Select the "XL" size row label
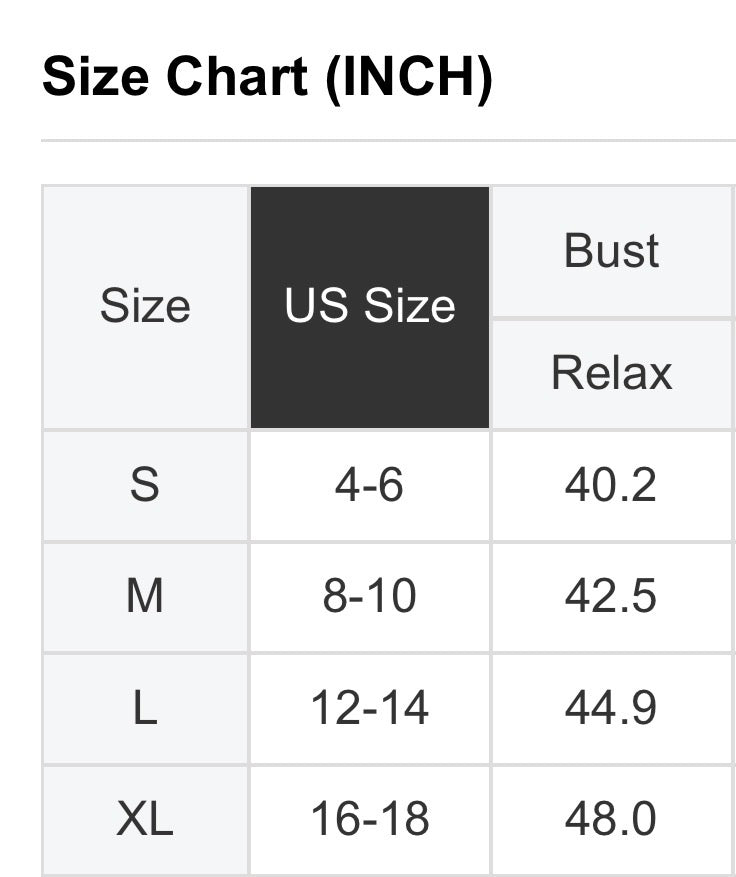This screenshot has width=736, height=877. 145,819
